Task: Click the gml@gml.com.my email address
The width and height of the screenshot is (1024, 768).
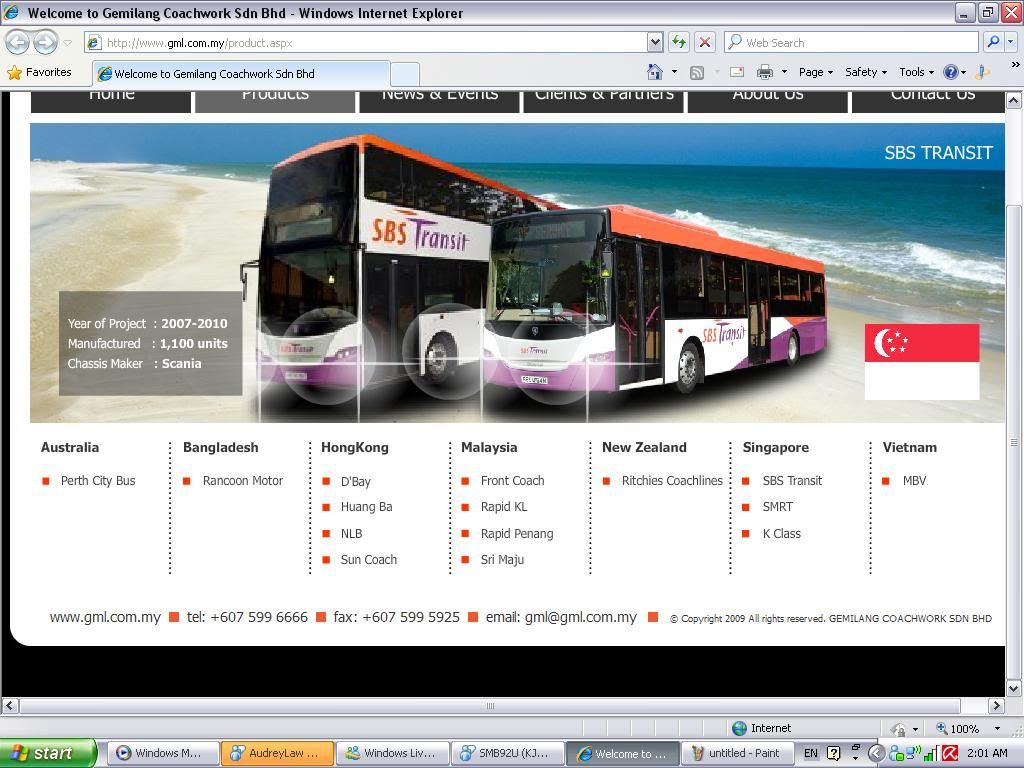Action: click(x=581, y=617)
